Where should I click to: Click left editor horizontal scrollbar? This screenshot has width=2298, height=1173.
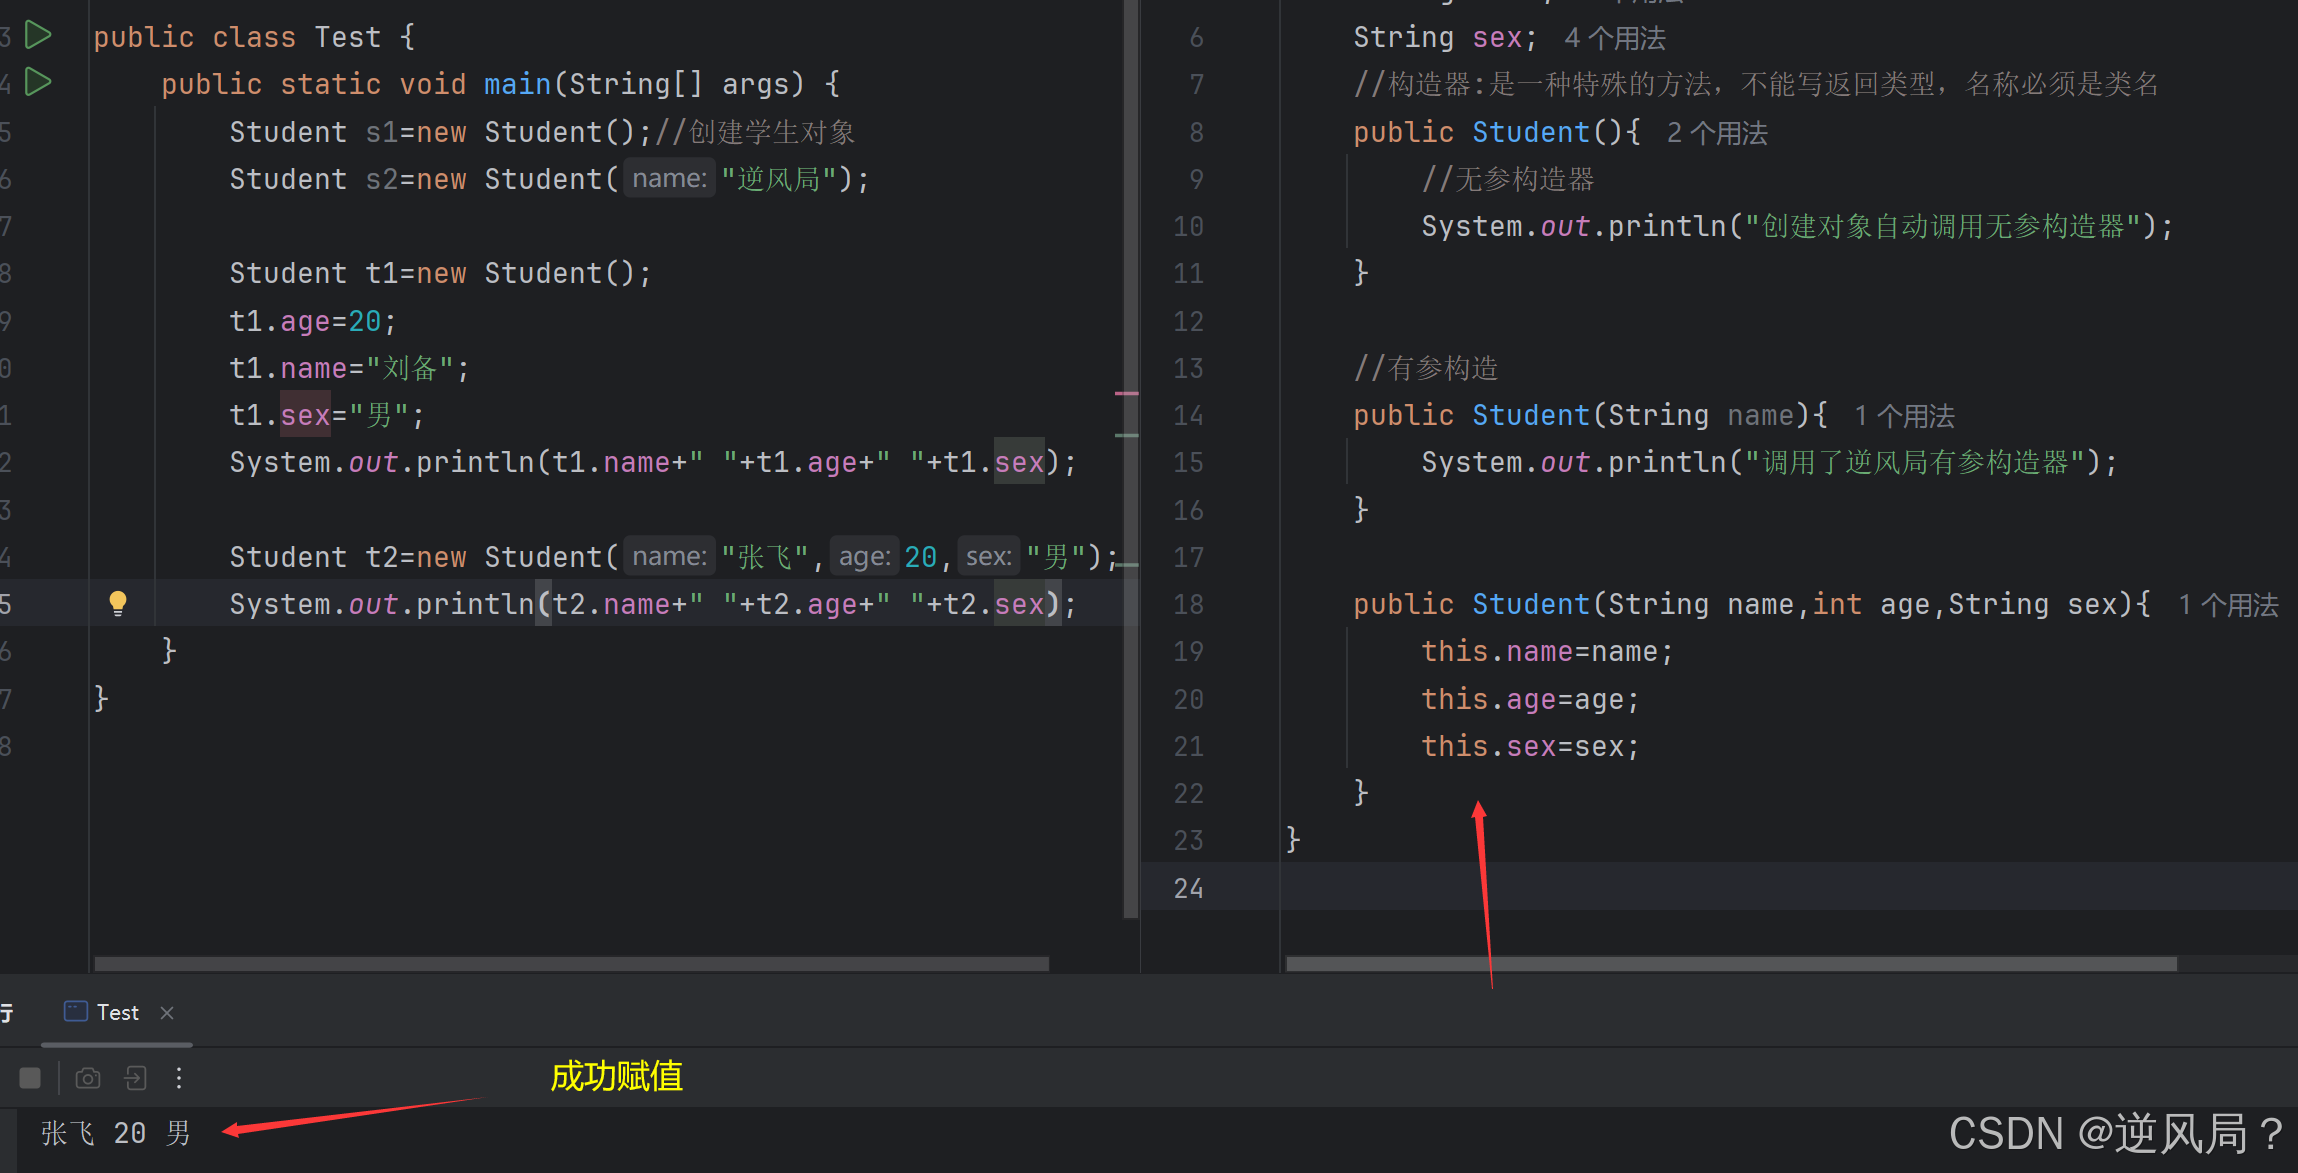[570, 964]
